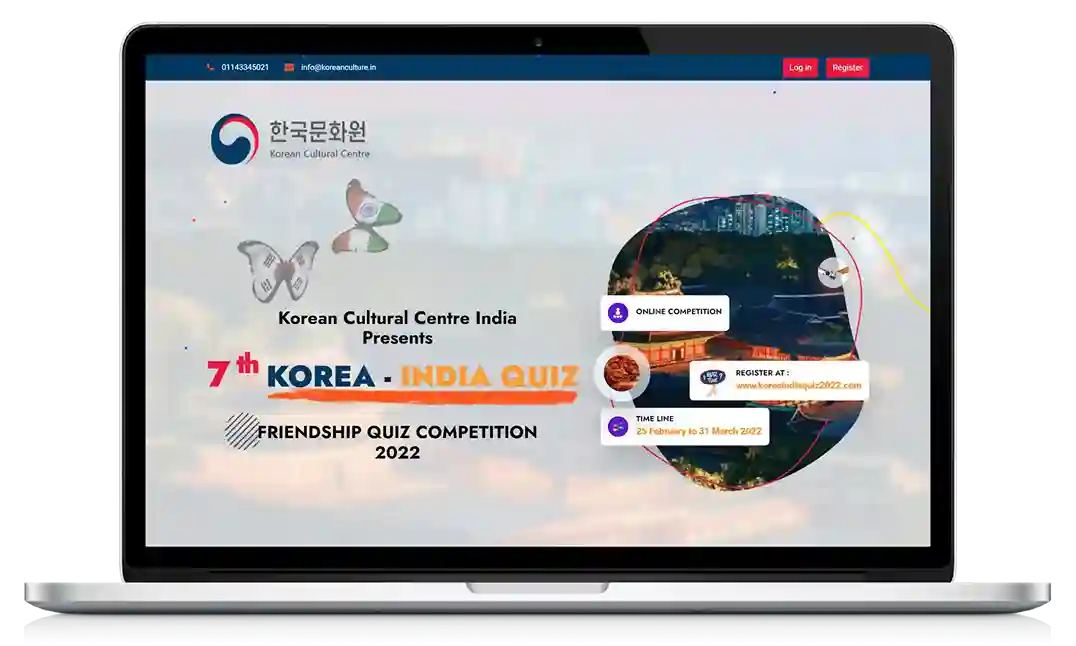Click the 'INDIA QUIZ' orange title
Screen dimensions: 1076x646
pyautogui.click(x=489, y=376)
